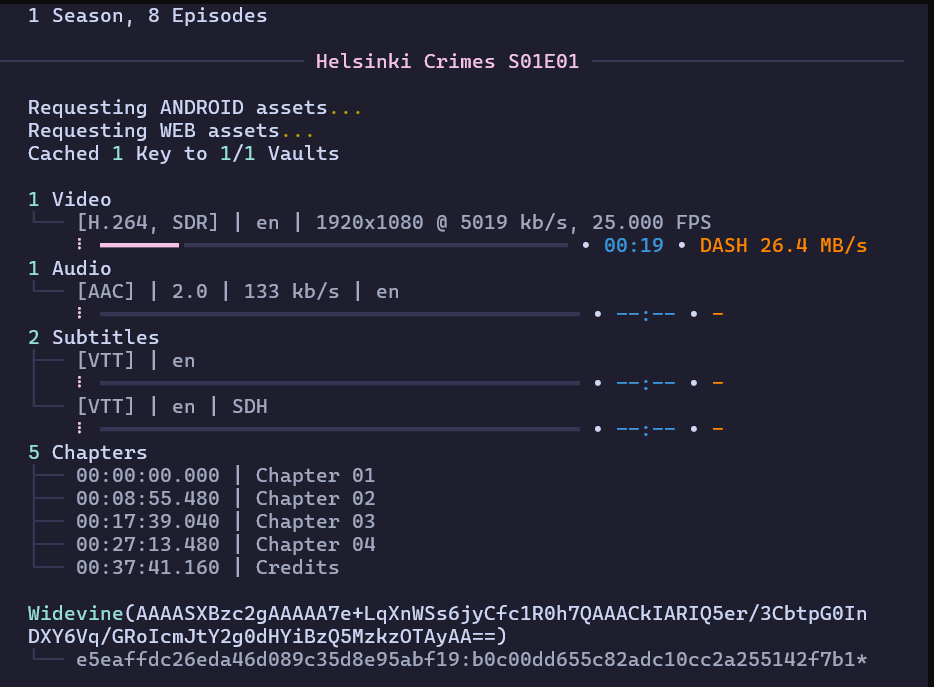Click the 5 Chapters section heading
This screenshot has height=687, width=934.
(x=87, y=452)
